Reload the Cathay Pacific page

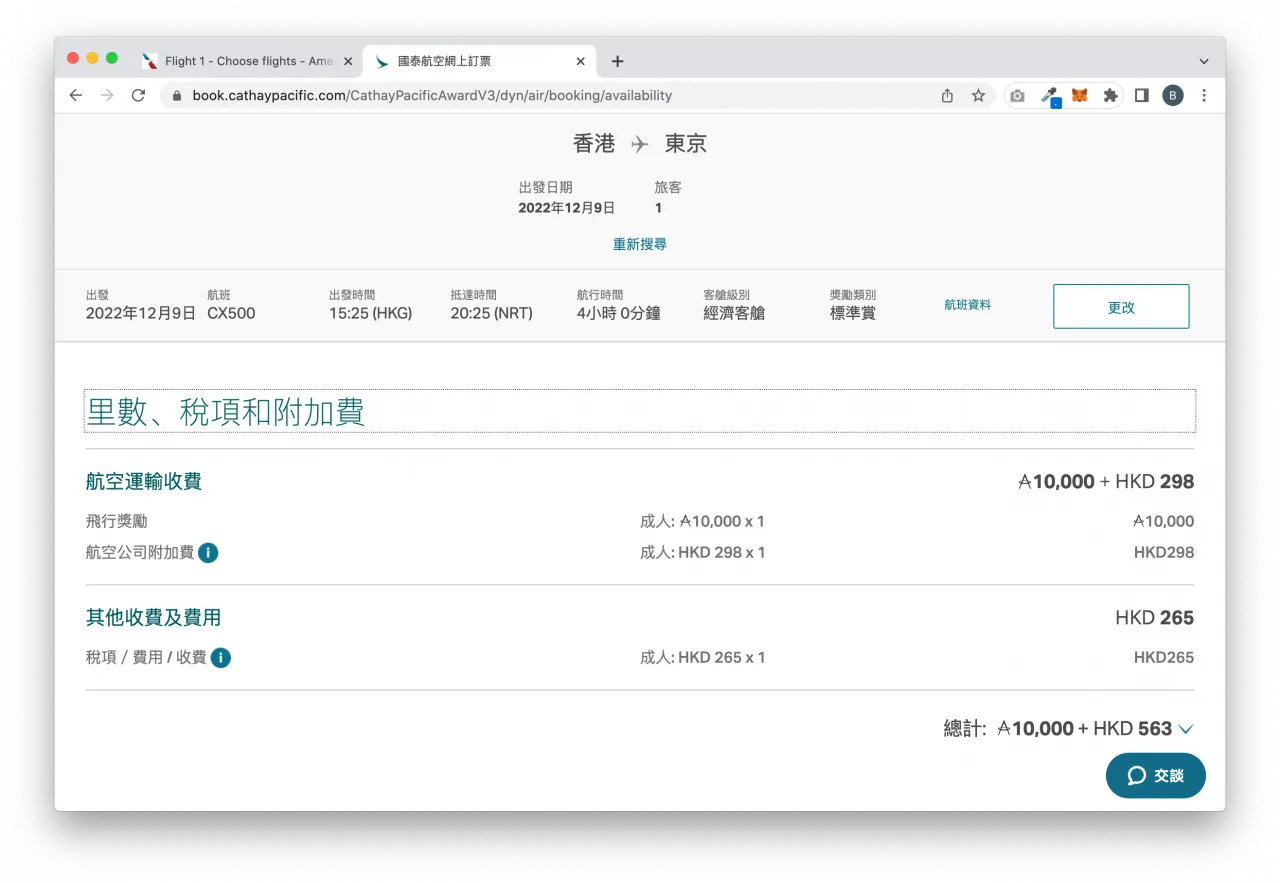pos(138,95)
